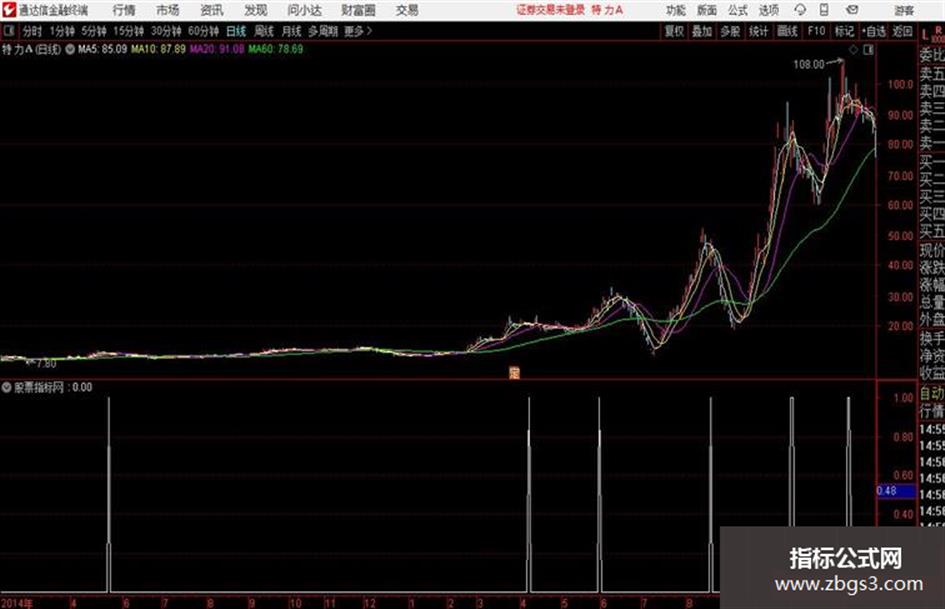This screenshot has width=945, height=609.
Task: Open the 财富圈 menu
Action: click(x=358, y=10)
